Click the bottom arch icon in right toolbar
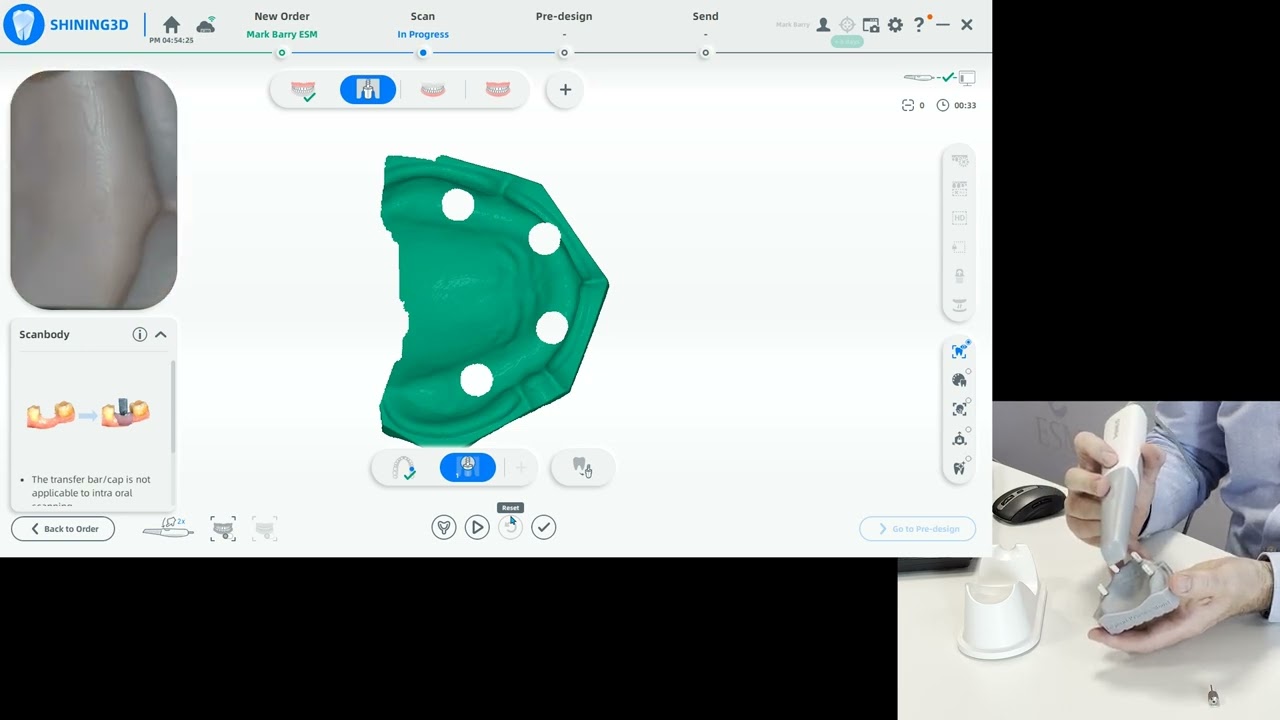Viewport: 1280px width, 720px height. pos(960,305)
